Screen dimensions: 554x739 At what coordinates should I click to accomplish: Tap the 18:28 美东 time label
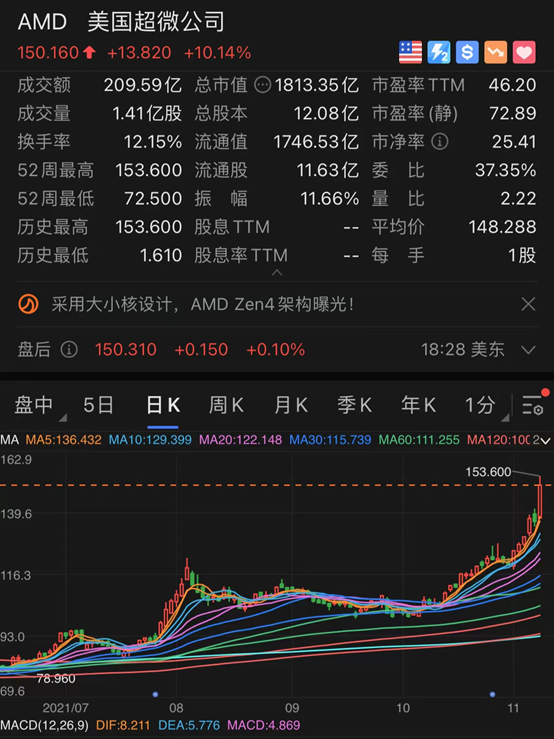pyautogui.click(x=463, y=350)
